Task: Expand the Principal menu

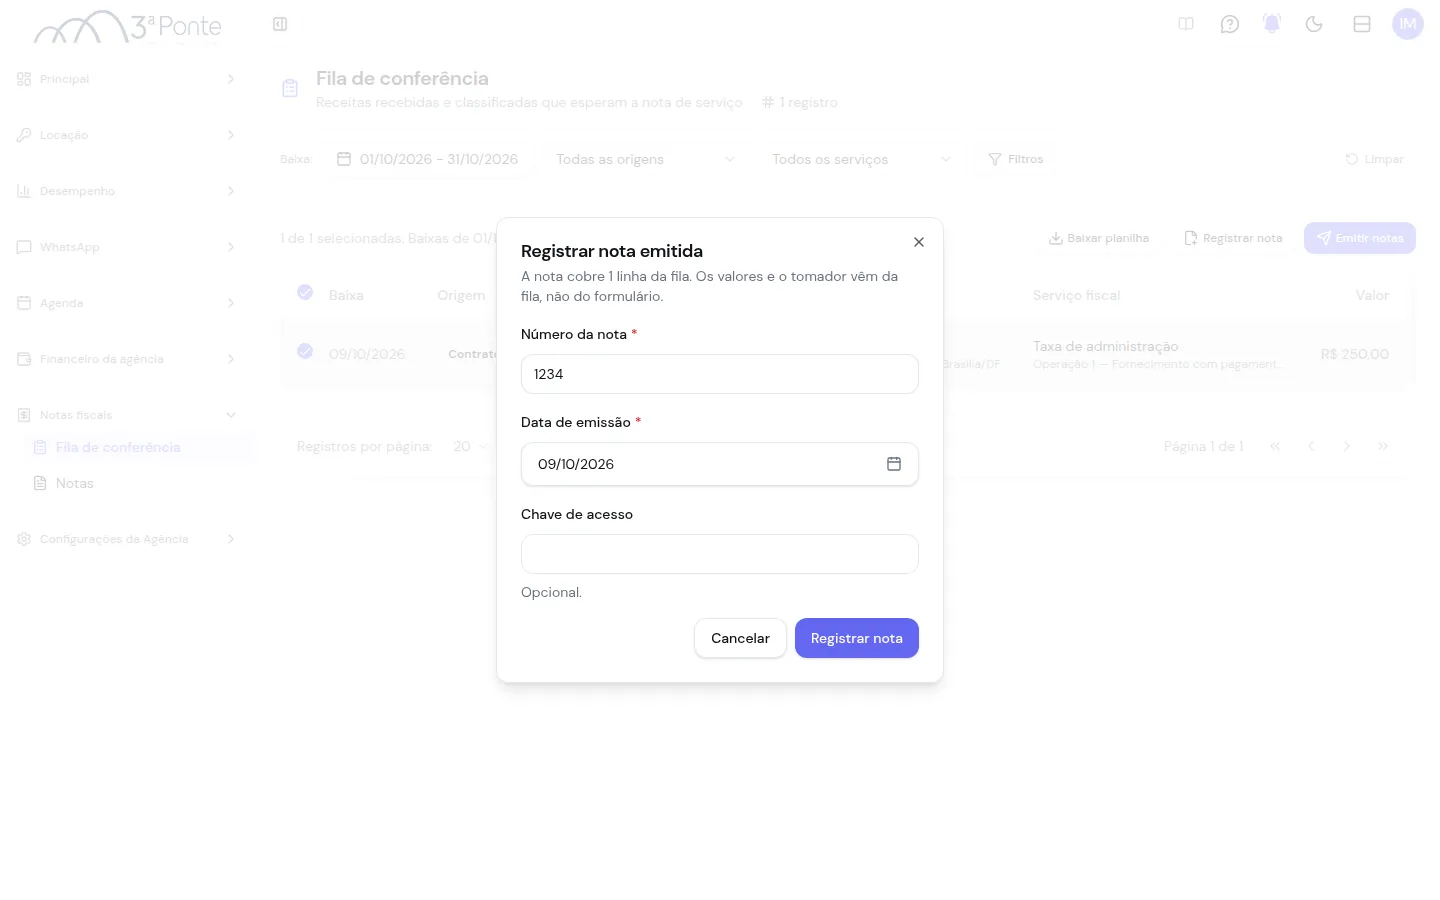Action: tap(127, 79)
